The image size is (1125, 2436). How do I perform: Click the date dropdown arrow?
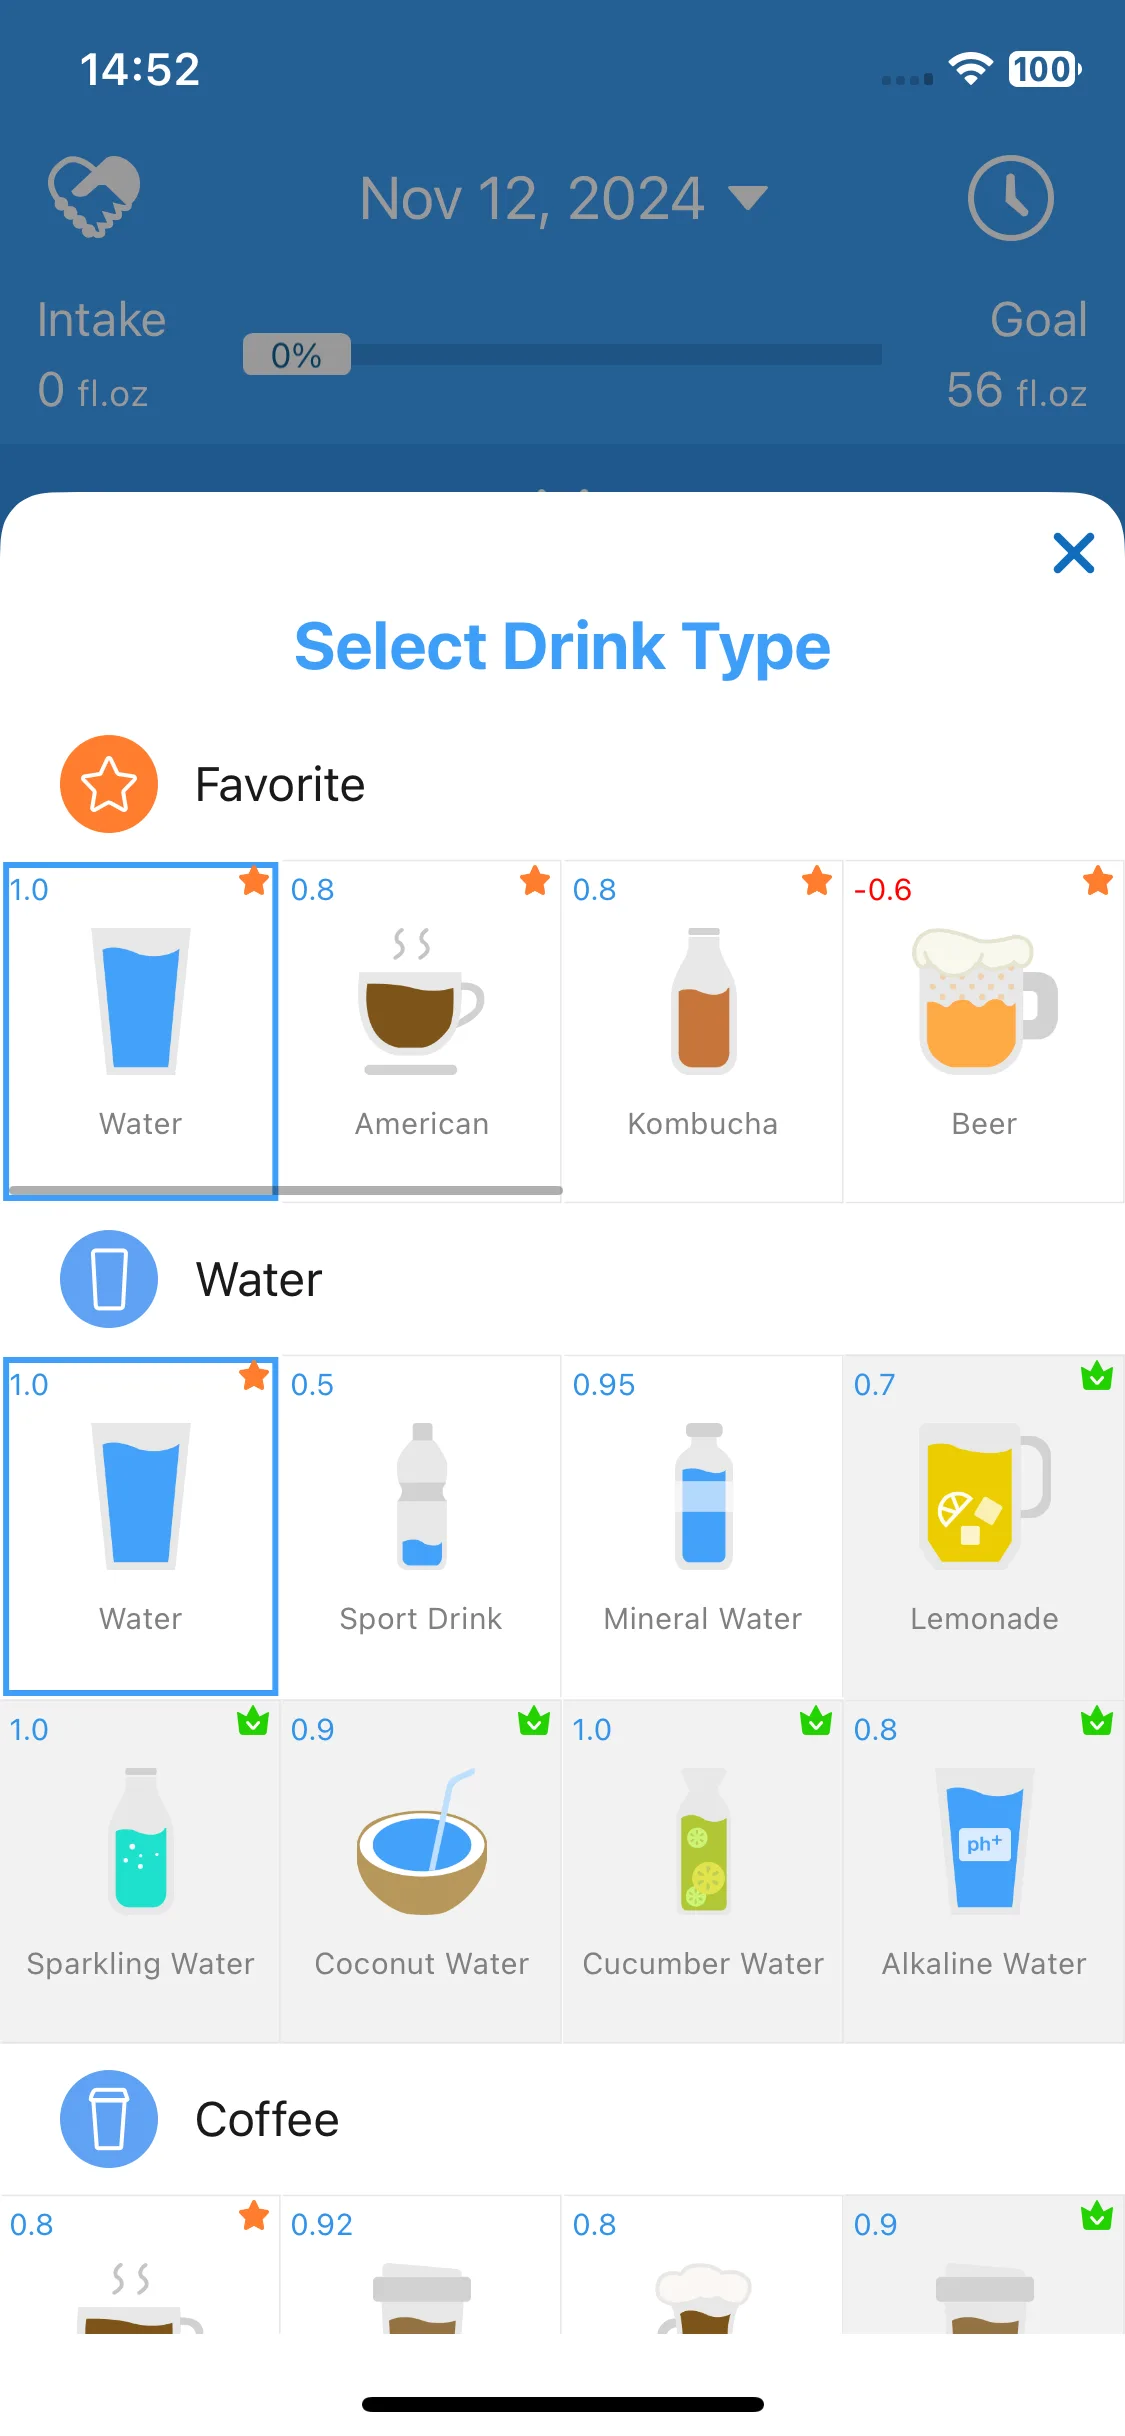click(747, 198)
